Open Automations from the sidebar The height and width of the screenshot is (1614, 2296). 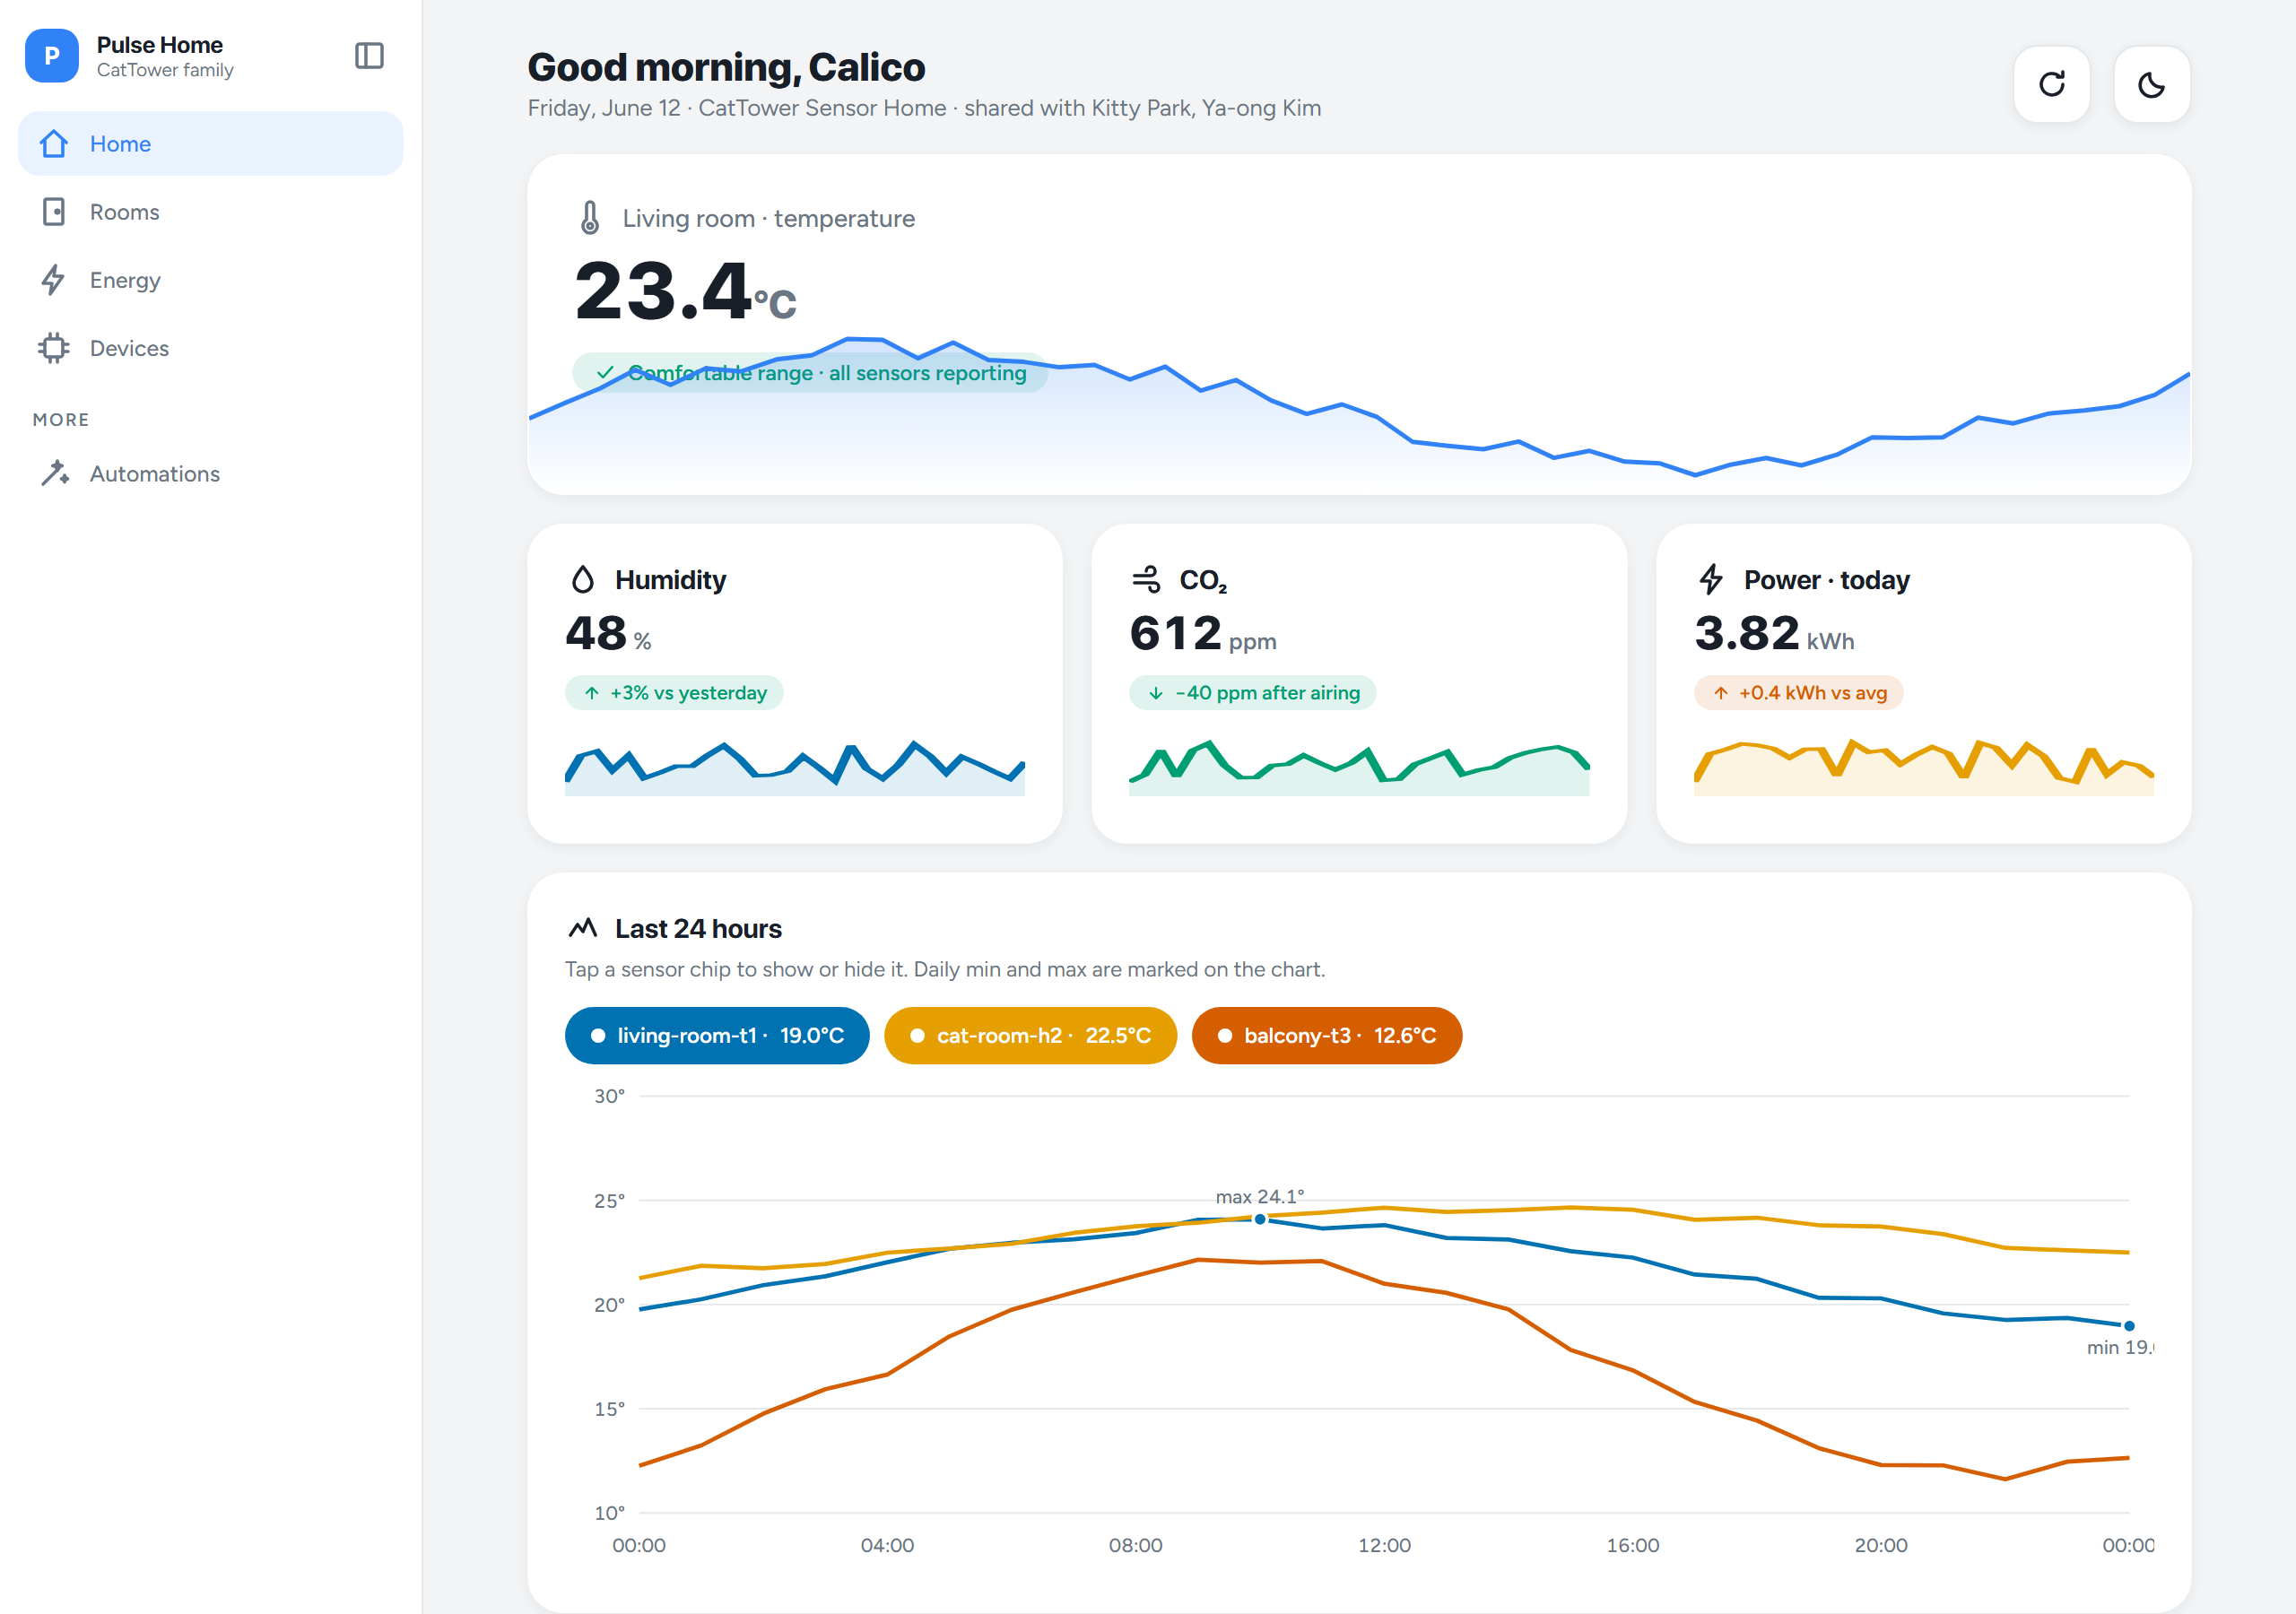pyautogui.click(x=211, y=474)
